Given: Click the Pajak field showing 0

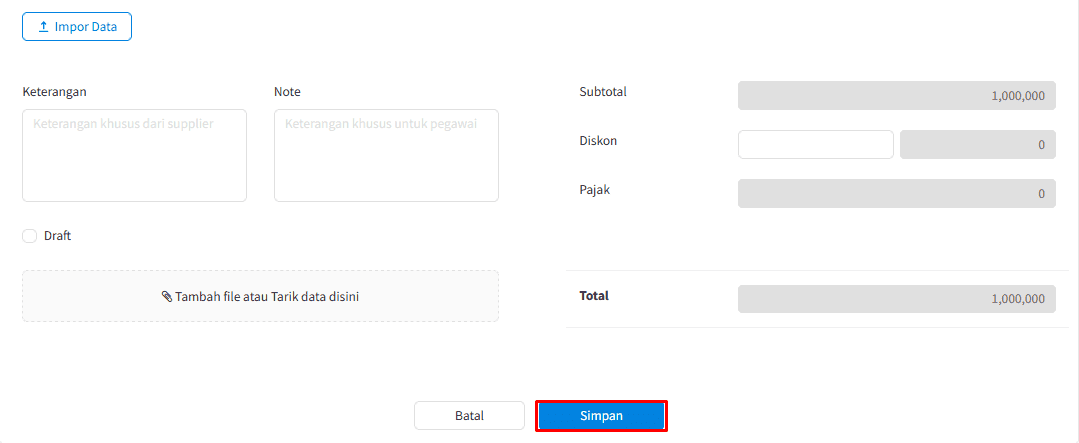Looking at the screenshot, I should [896, 194].
